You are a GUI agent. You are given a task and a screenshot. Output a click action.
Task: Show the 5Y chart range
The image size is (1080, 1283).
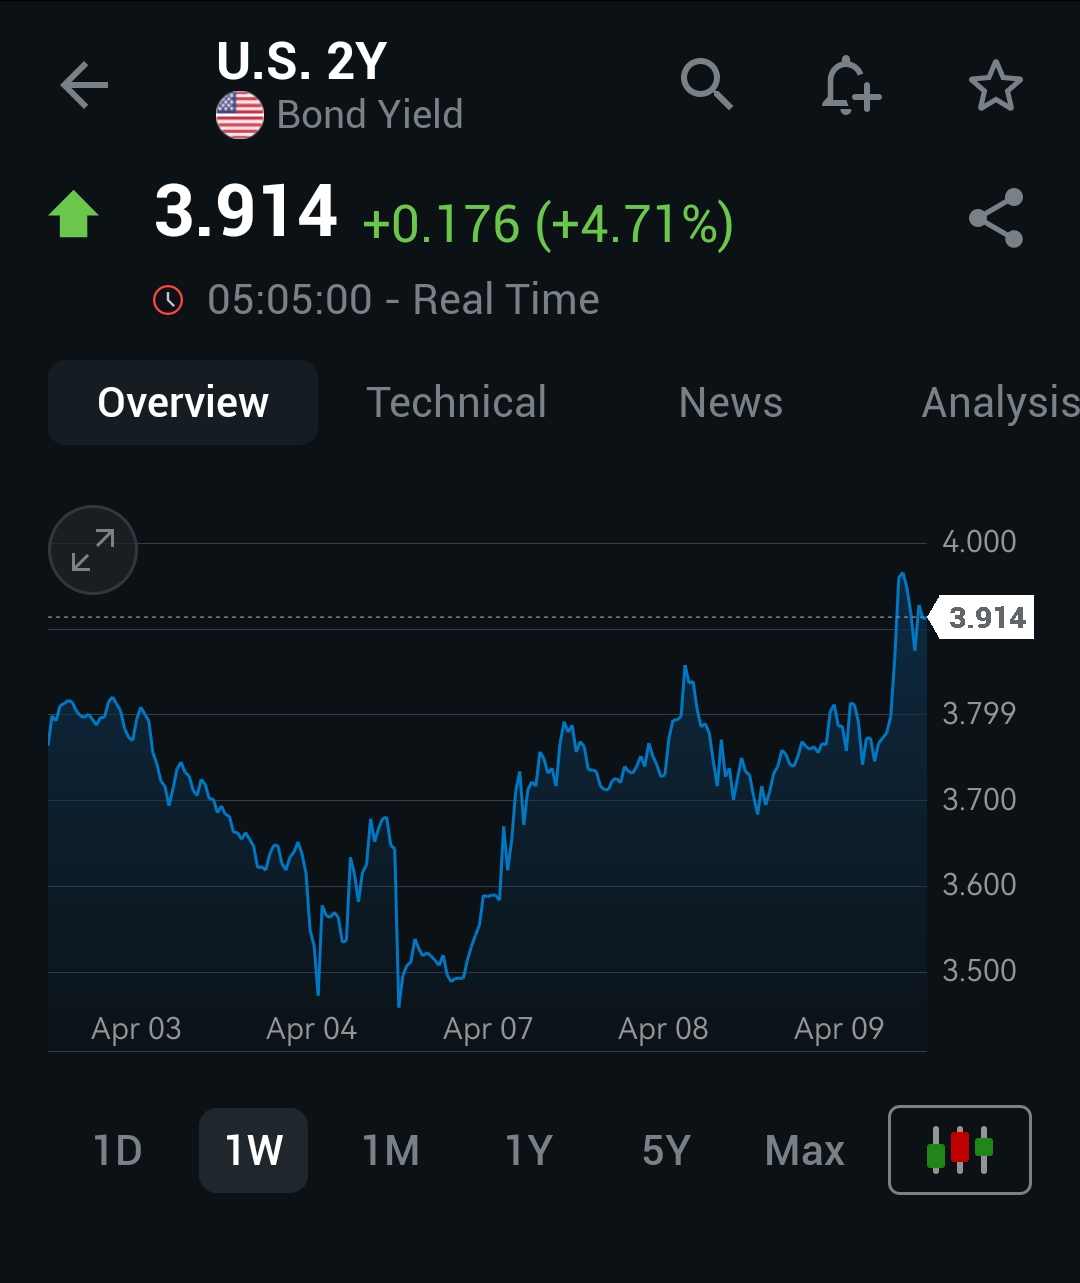[666, 1150]
